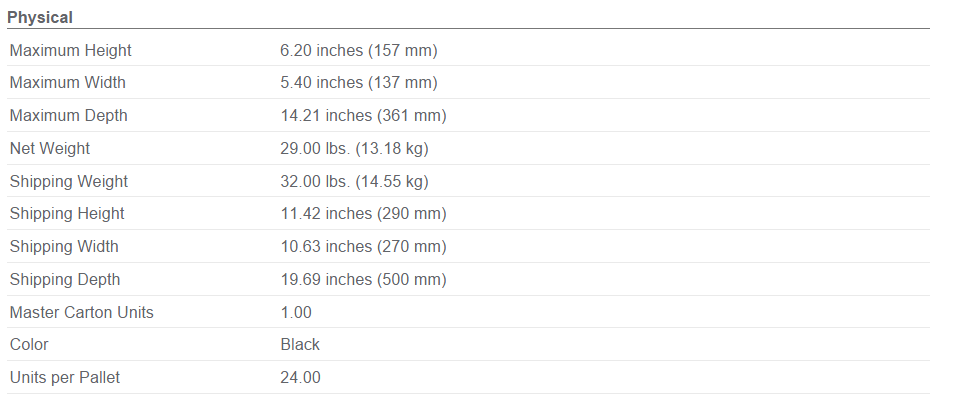Select the Shipping Height label
Image resolution: width=962 pixels, height=402 pixels.
coord(67,214)
